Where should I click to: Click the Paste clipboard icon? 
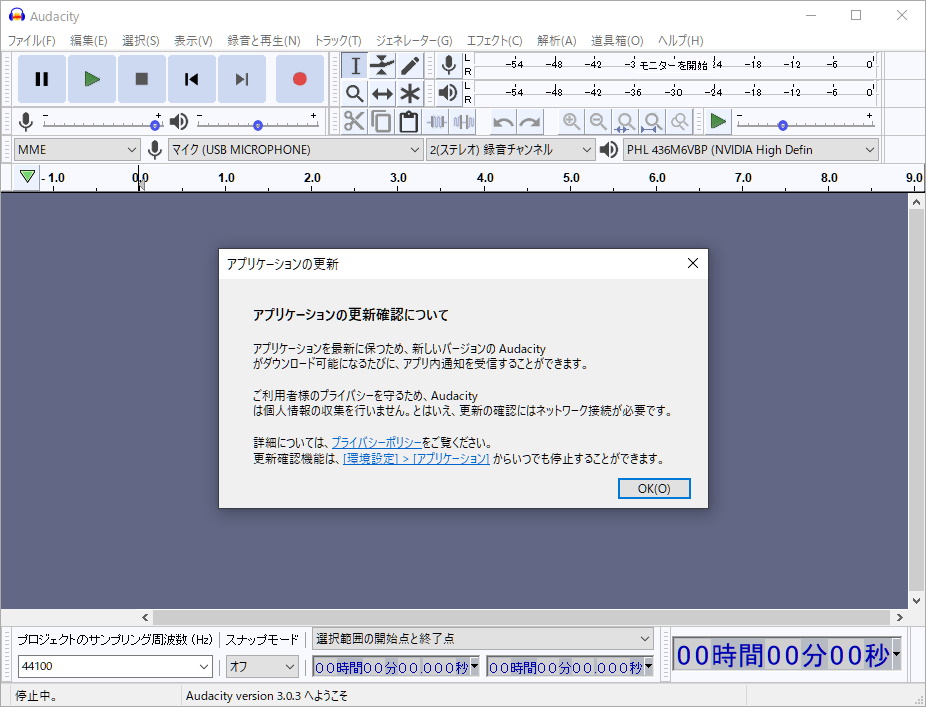pyautogui.click(x=409, y=121)
